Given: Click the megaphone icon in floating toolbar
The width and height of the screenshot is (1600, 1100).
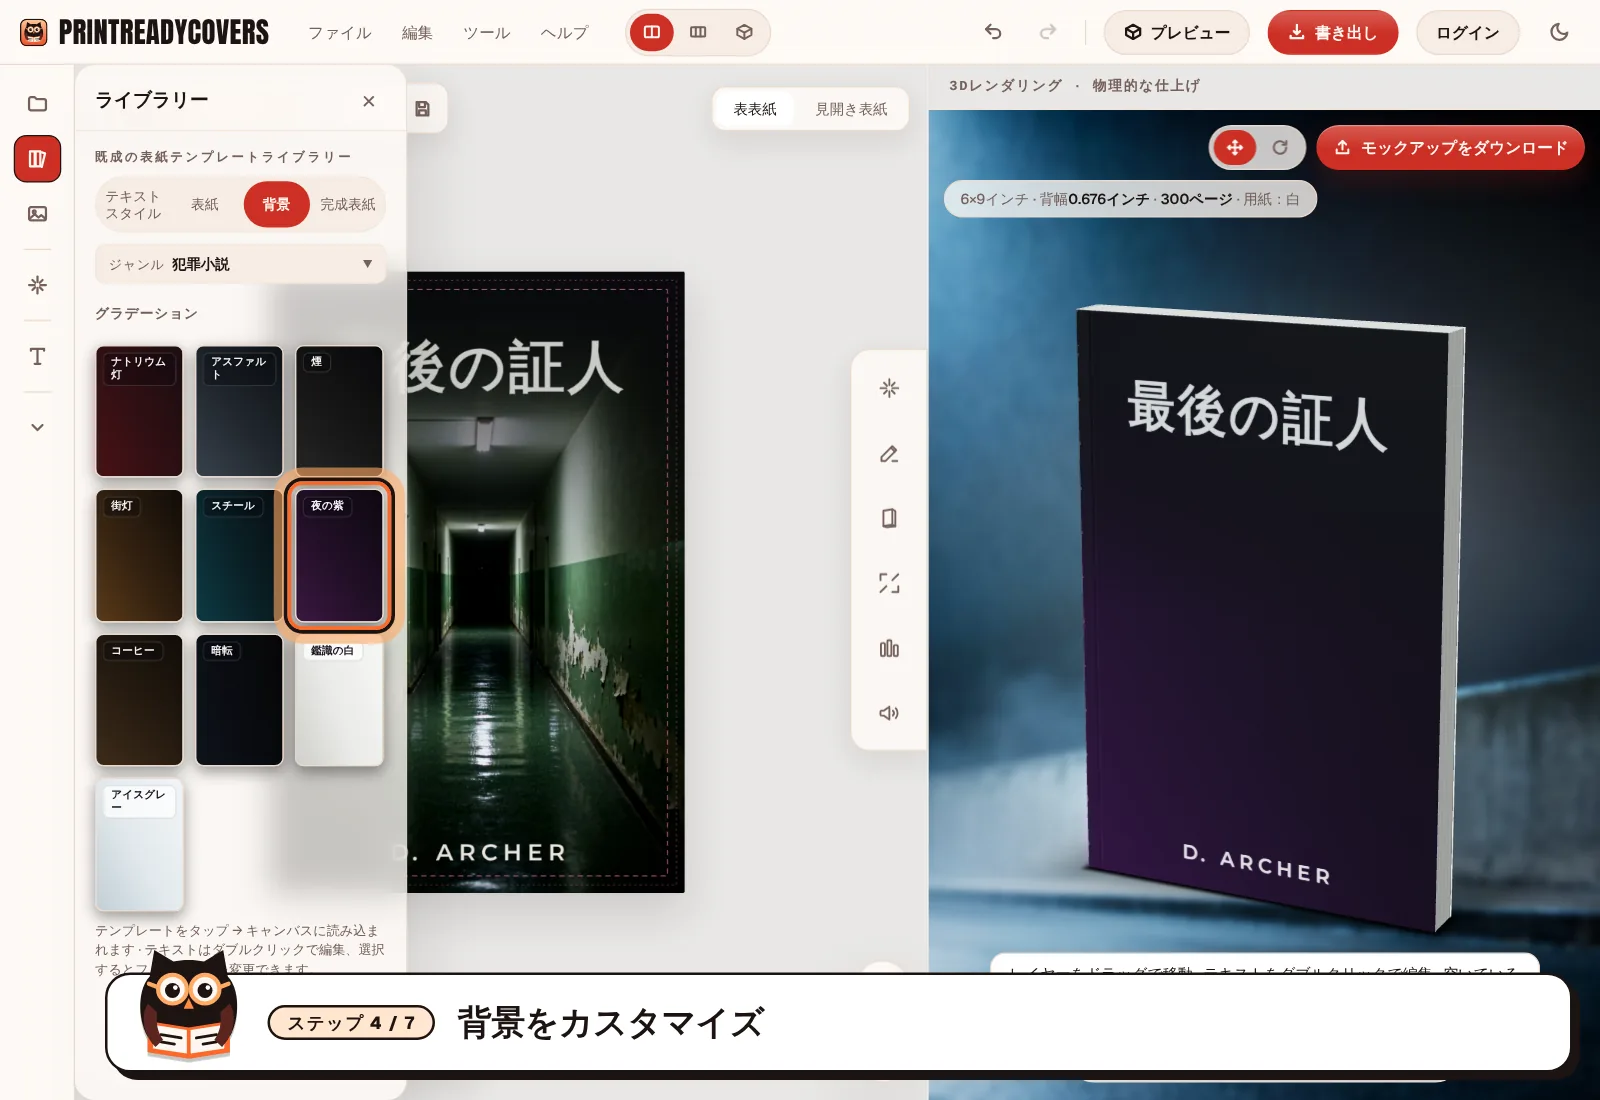Looking at the screenshot, I should coord(889,713).
